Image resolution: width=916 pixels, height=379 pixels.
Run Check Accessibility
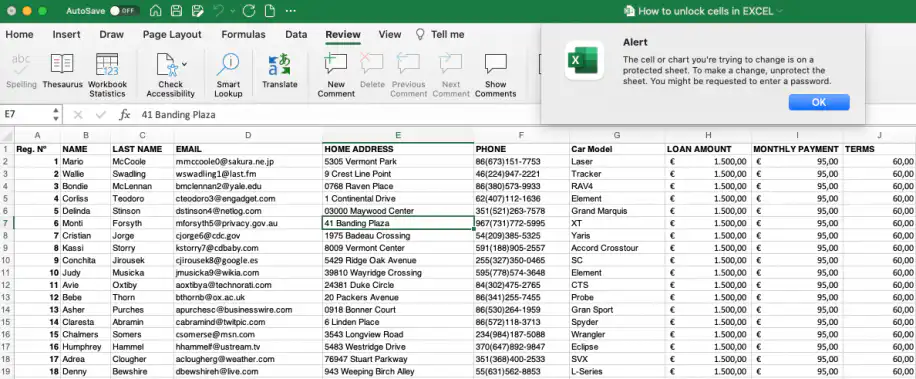(x=170, y=75)
